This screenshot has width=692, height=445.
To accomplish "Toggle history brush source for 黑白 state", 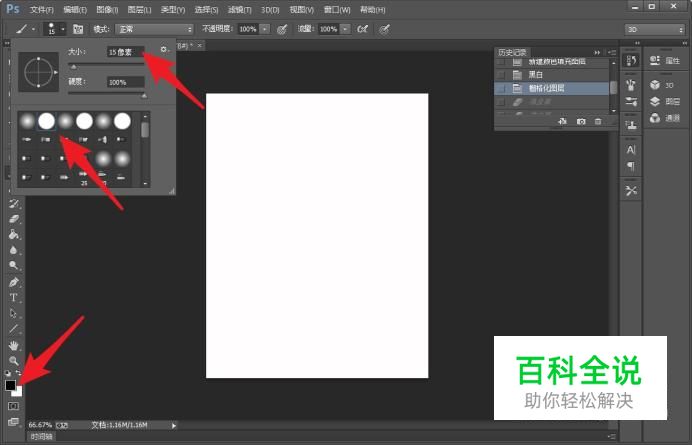I will 501,75.
